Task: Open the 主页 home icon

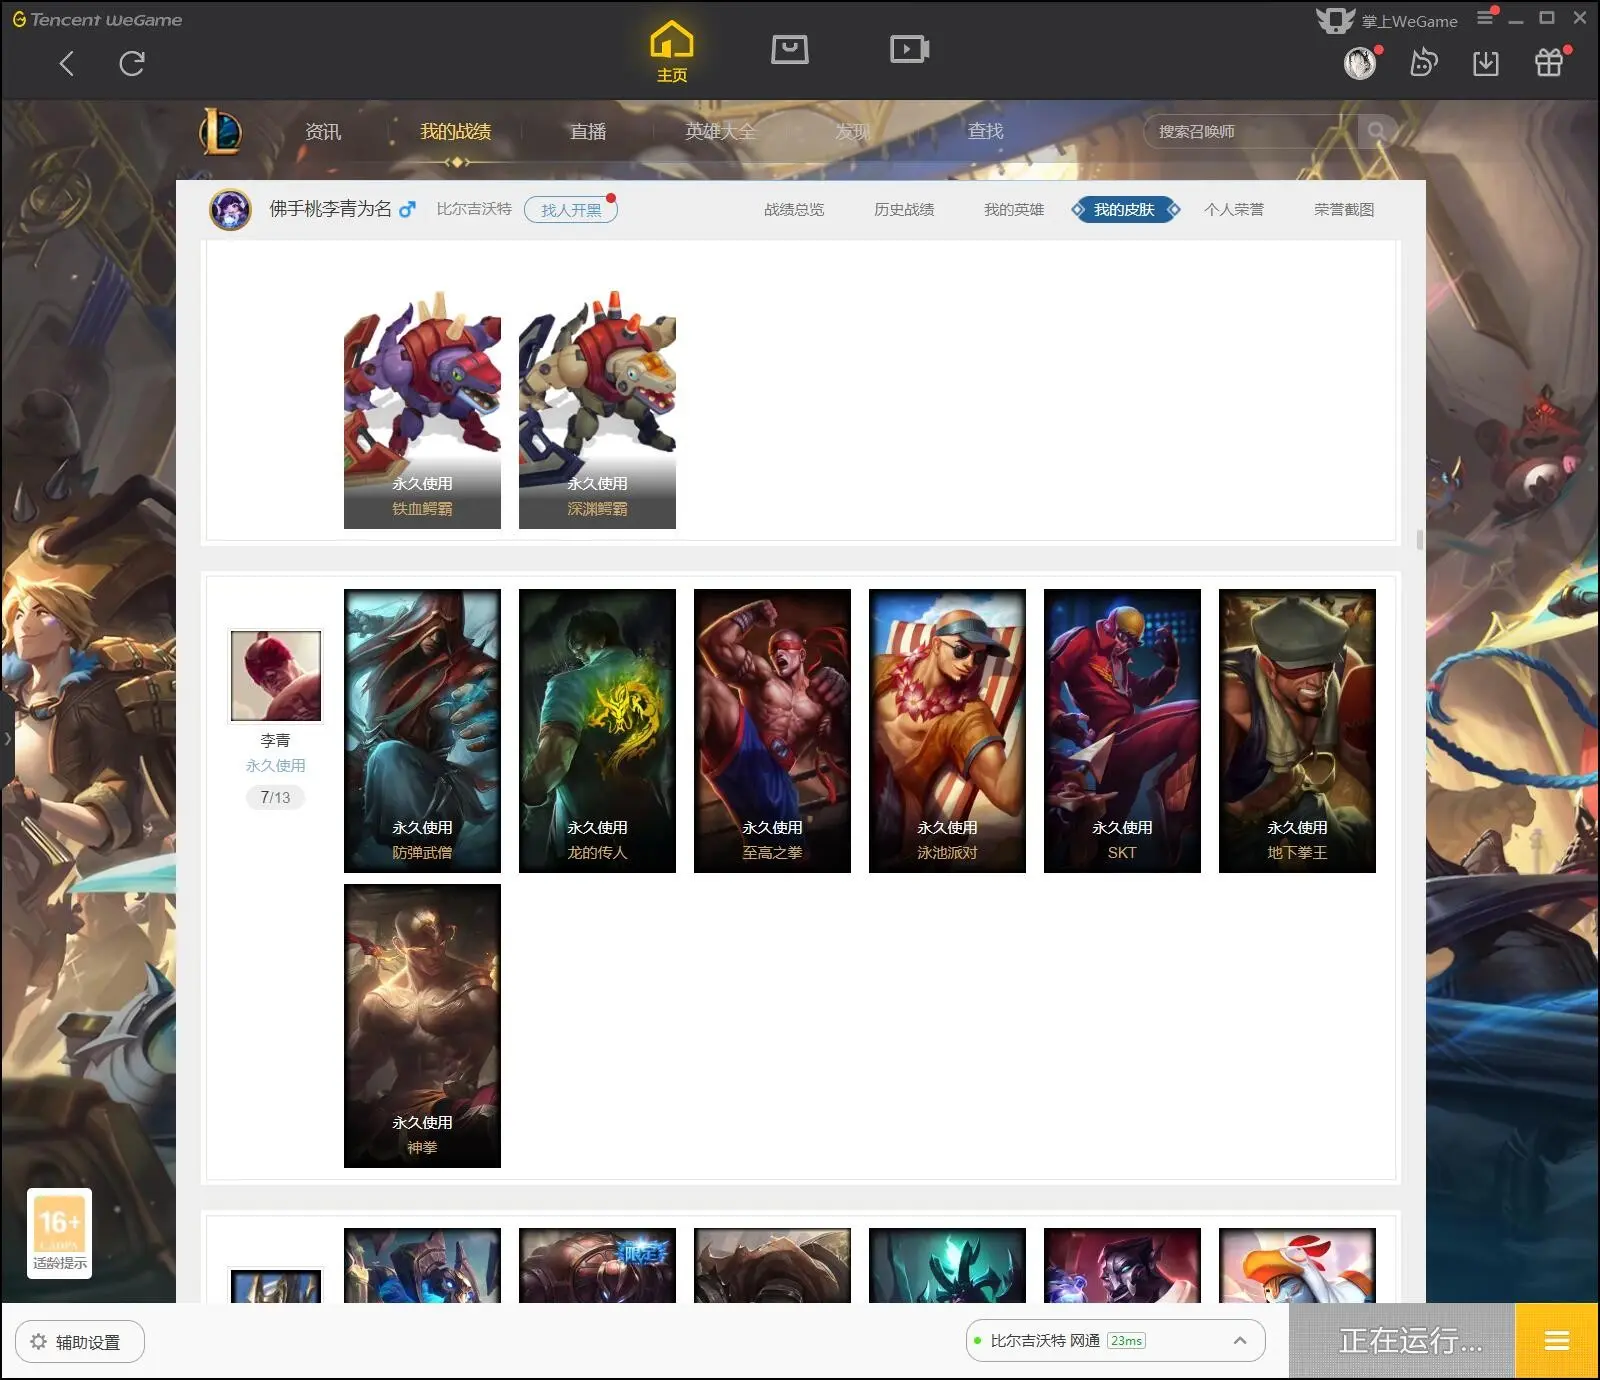Action: pyautogui.click(x=672, y=52)
